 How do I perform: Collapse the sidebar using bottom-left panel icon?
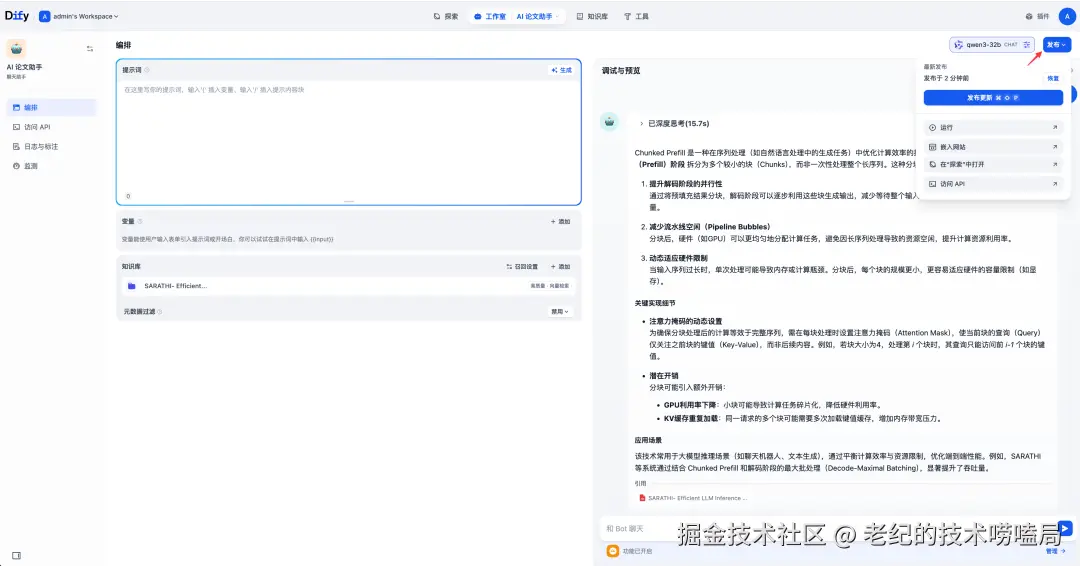(17, 556)
